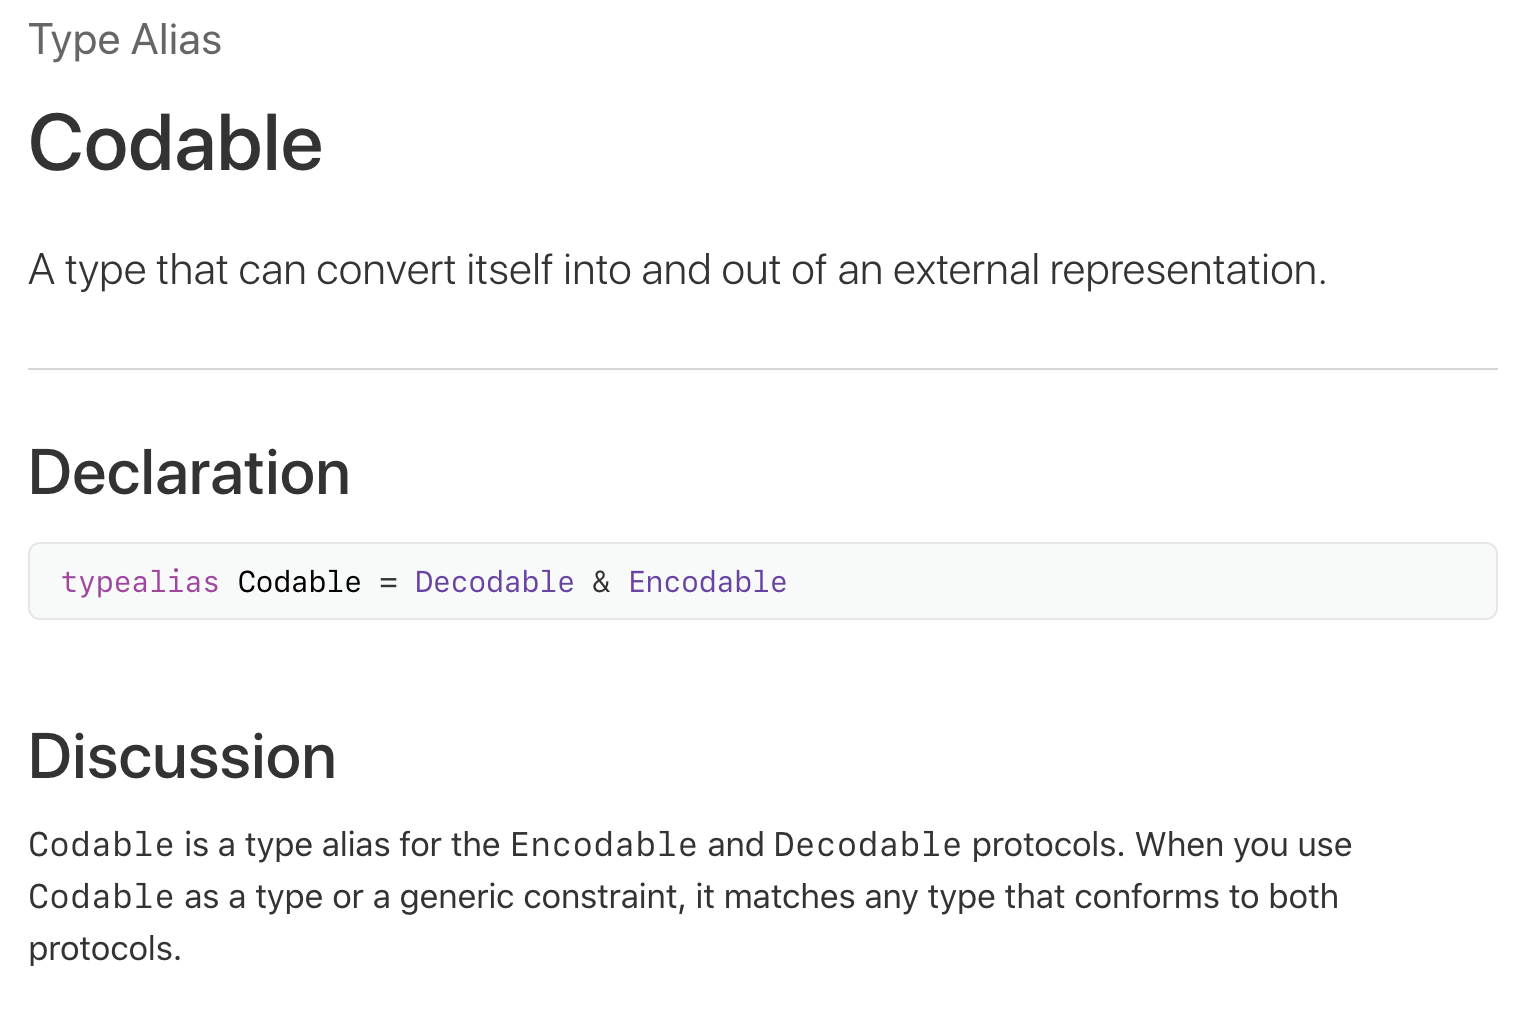Screen dimensions: 1530x1010
Task: Click the first inline Codable code word in Discussion
Action: coord(102,845)
